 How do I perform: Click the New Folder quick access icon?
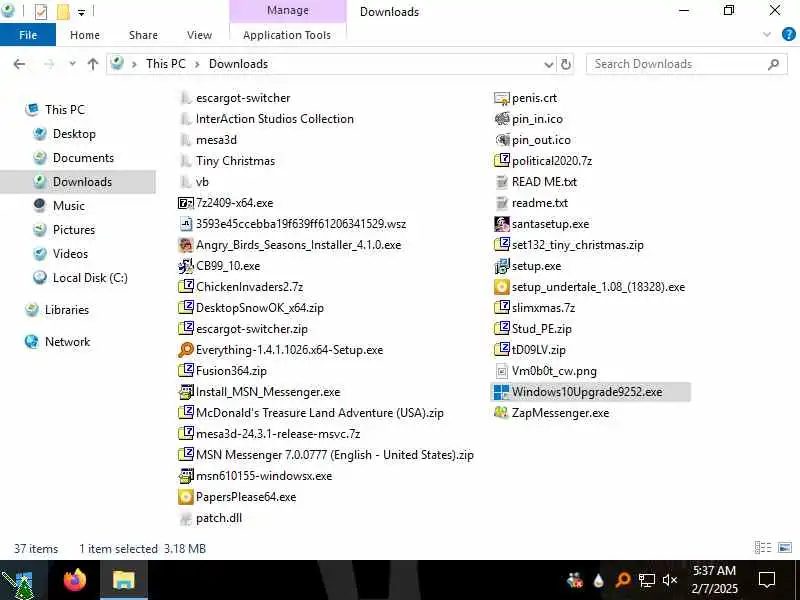click(x=63, y=11)
